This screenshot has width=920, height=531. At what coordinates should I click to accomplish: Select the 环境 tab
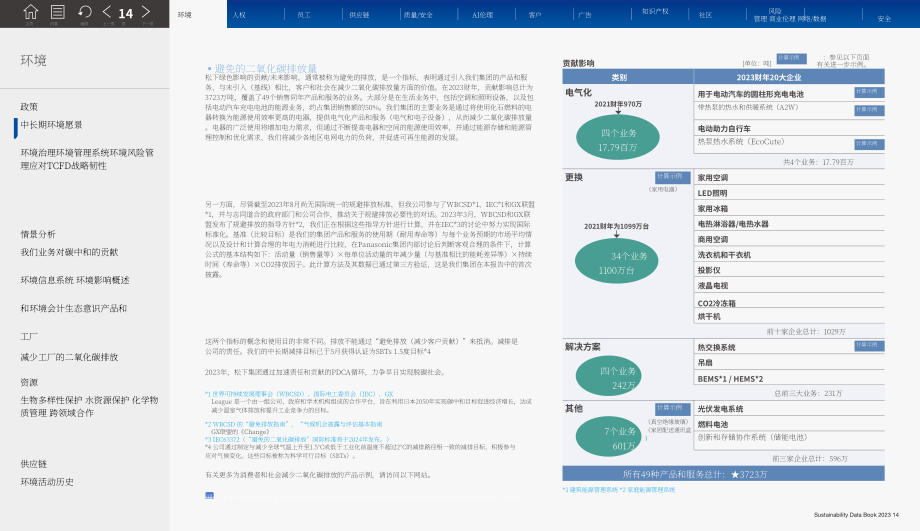coord(185,15)
